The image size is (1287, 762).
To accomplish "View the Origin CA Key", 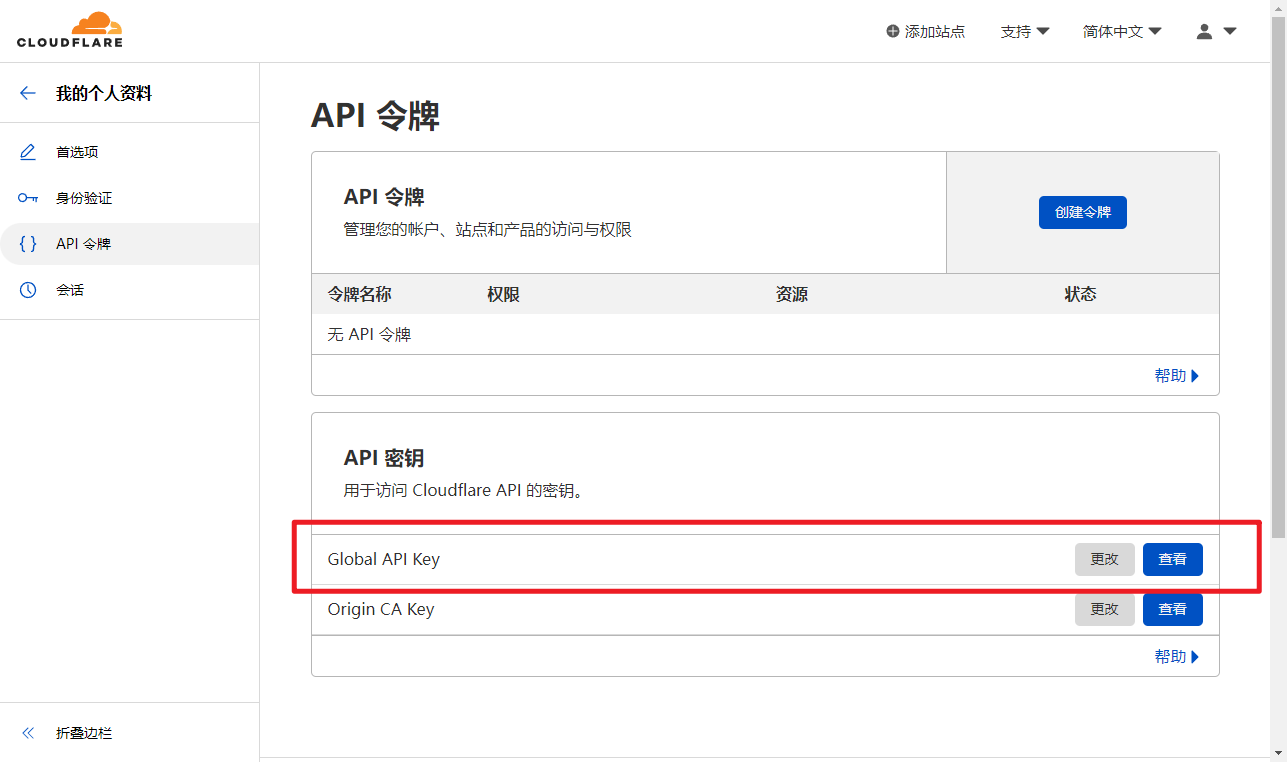I will tap(1172, 610).
